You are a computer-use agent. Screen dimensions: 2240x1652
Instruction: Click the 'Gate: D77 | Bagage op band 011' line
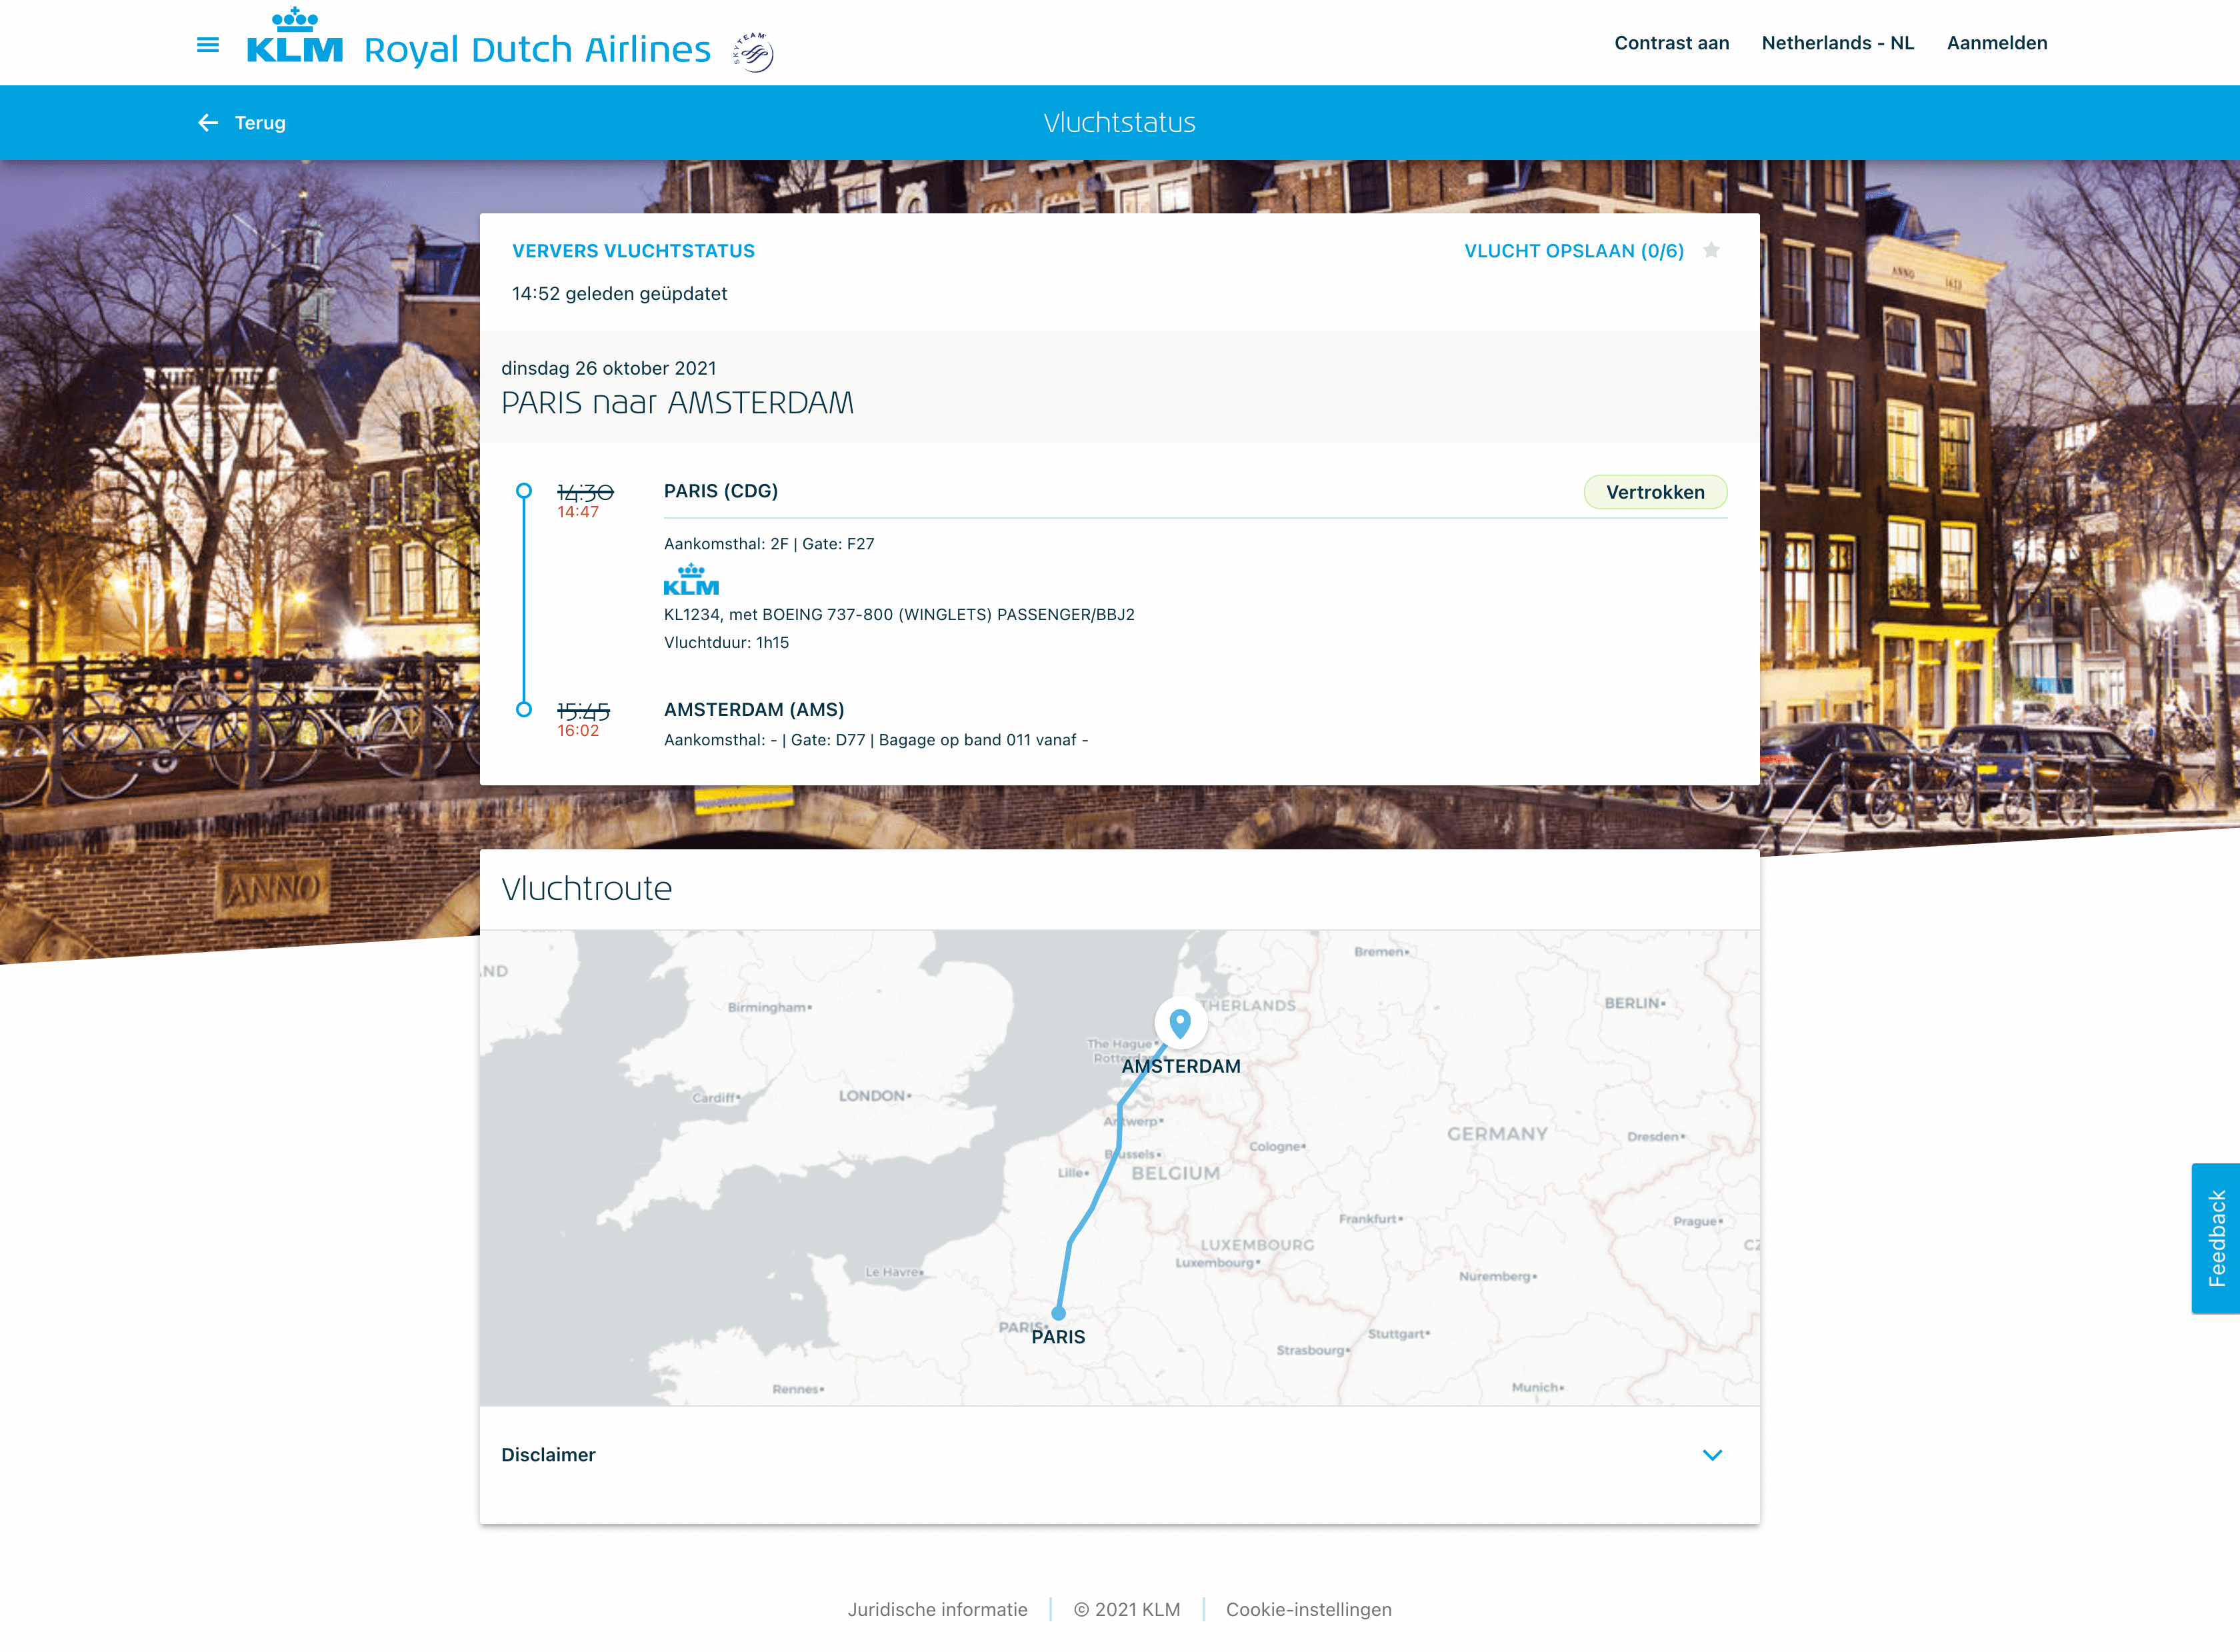876,740
